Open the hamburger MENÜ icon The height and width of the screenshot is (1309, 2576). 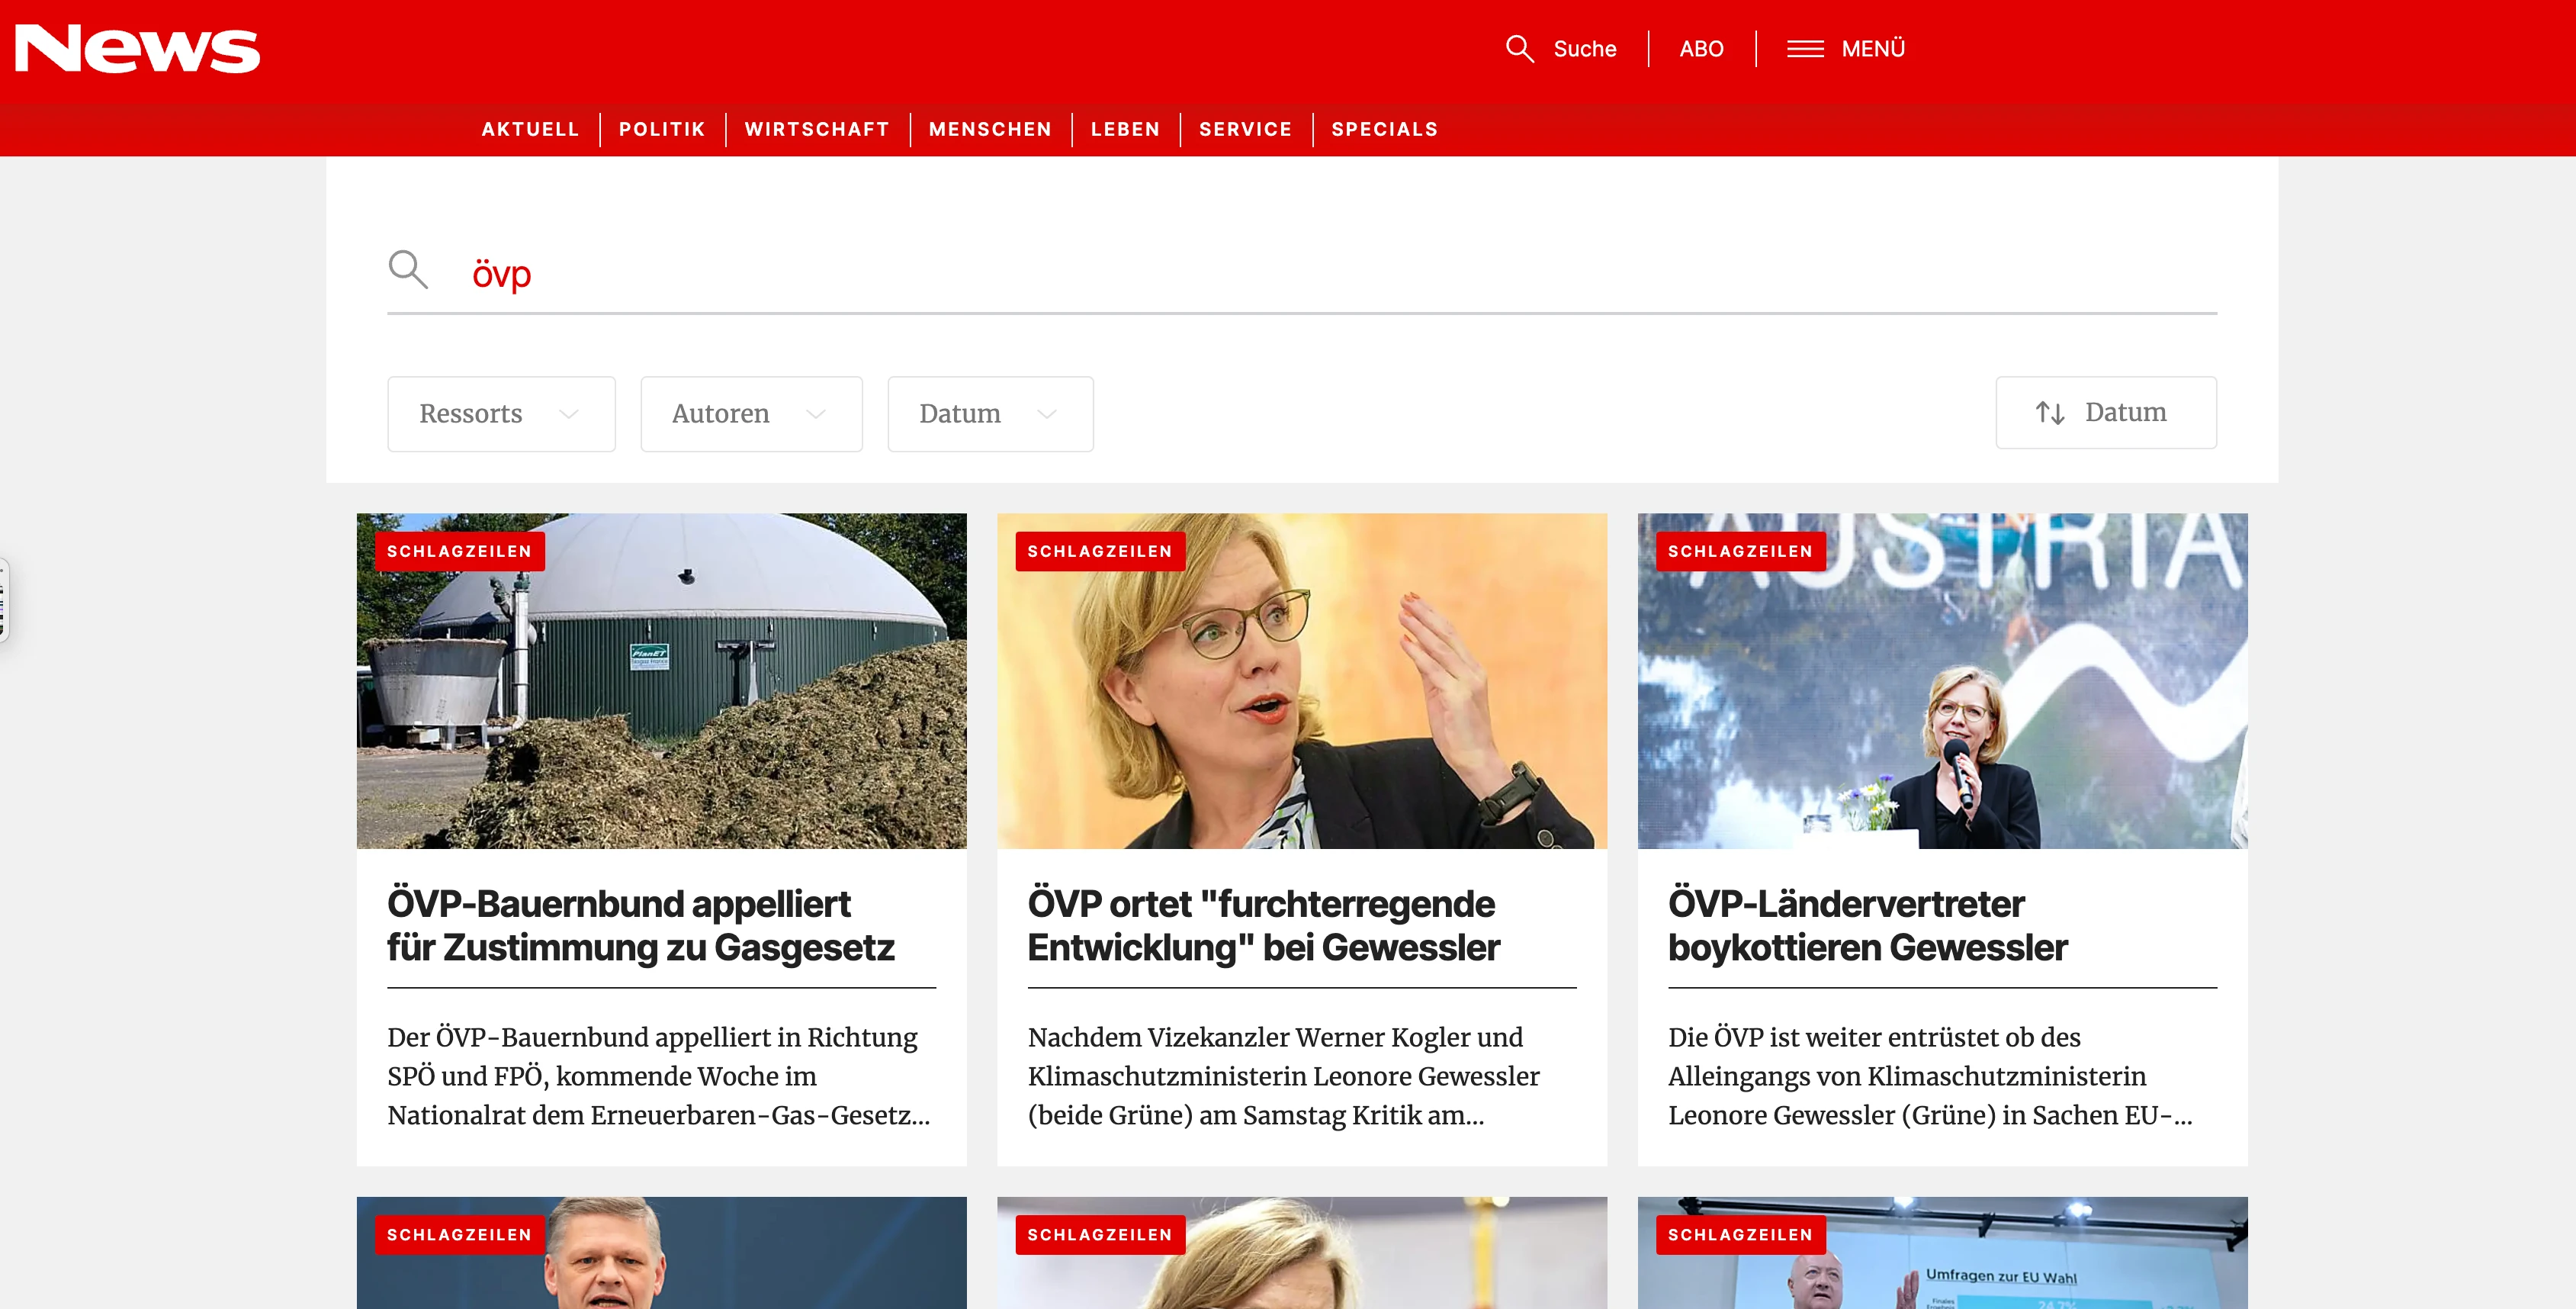click(x=1805, y=49)
